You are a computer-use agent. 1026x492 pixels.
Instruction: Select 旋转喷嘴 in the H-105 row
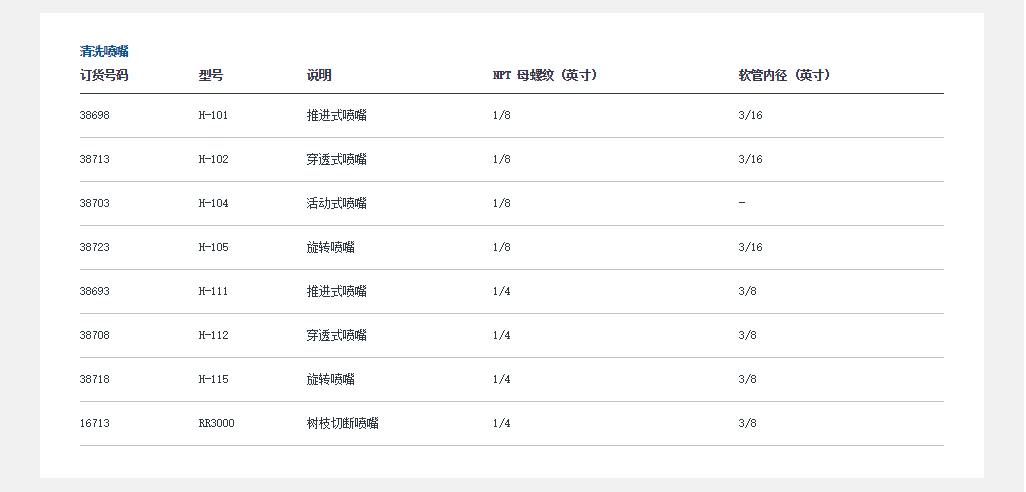(x=331, y=248)
